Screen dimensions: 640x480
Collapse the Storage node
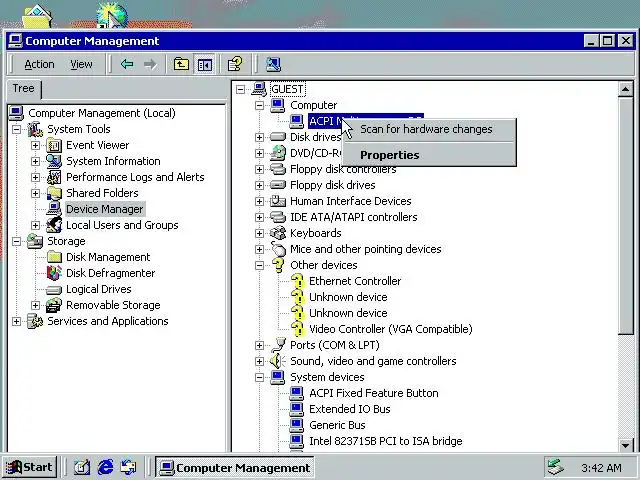pos(16,241)
